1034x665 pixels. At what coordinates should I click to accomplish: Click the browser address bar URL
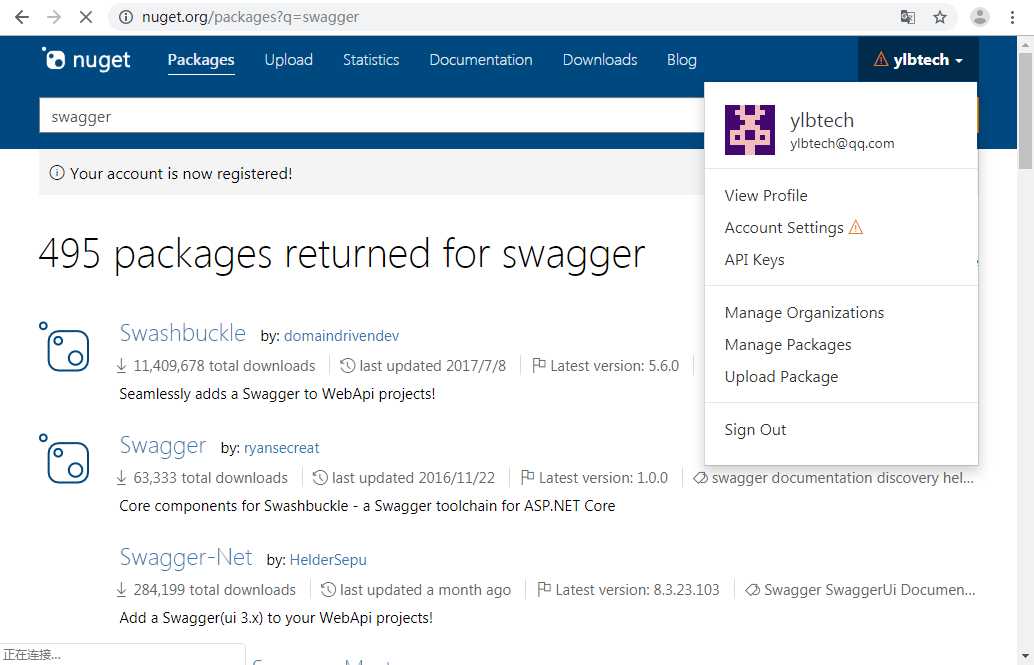[x=251, y=17]
